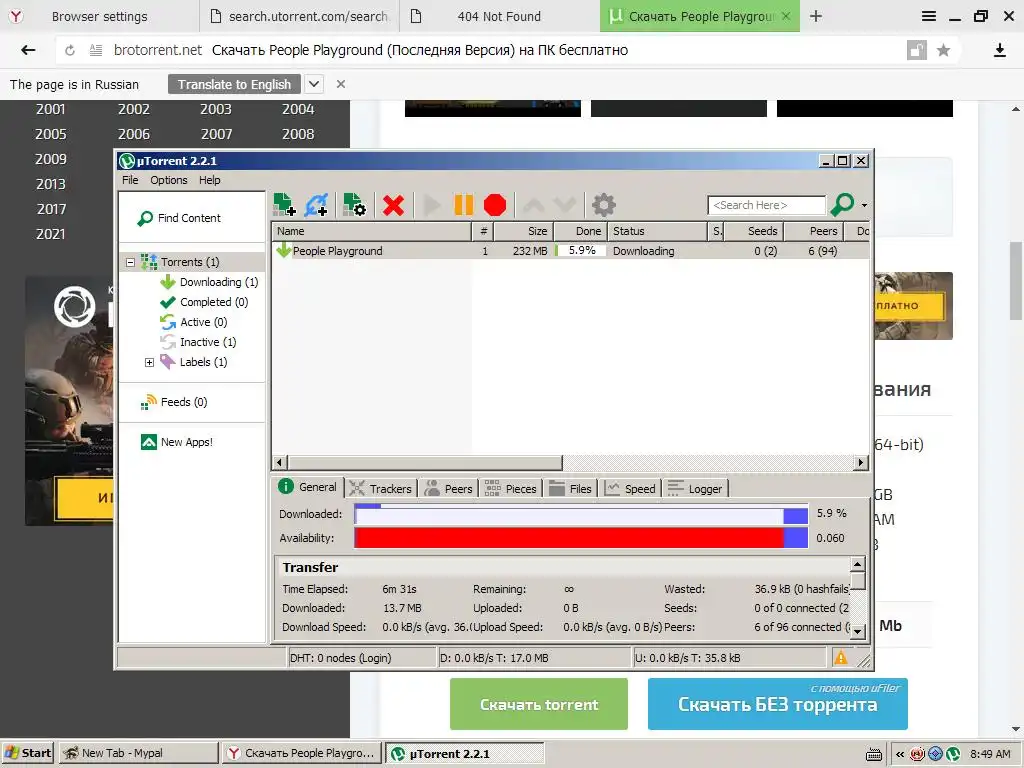Screen dimensions: 1024x768
Task: Collapse the Torrents (1) tree node
Action: 131,262
